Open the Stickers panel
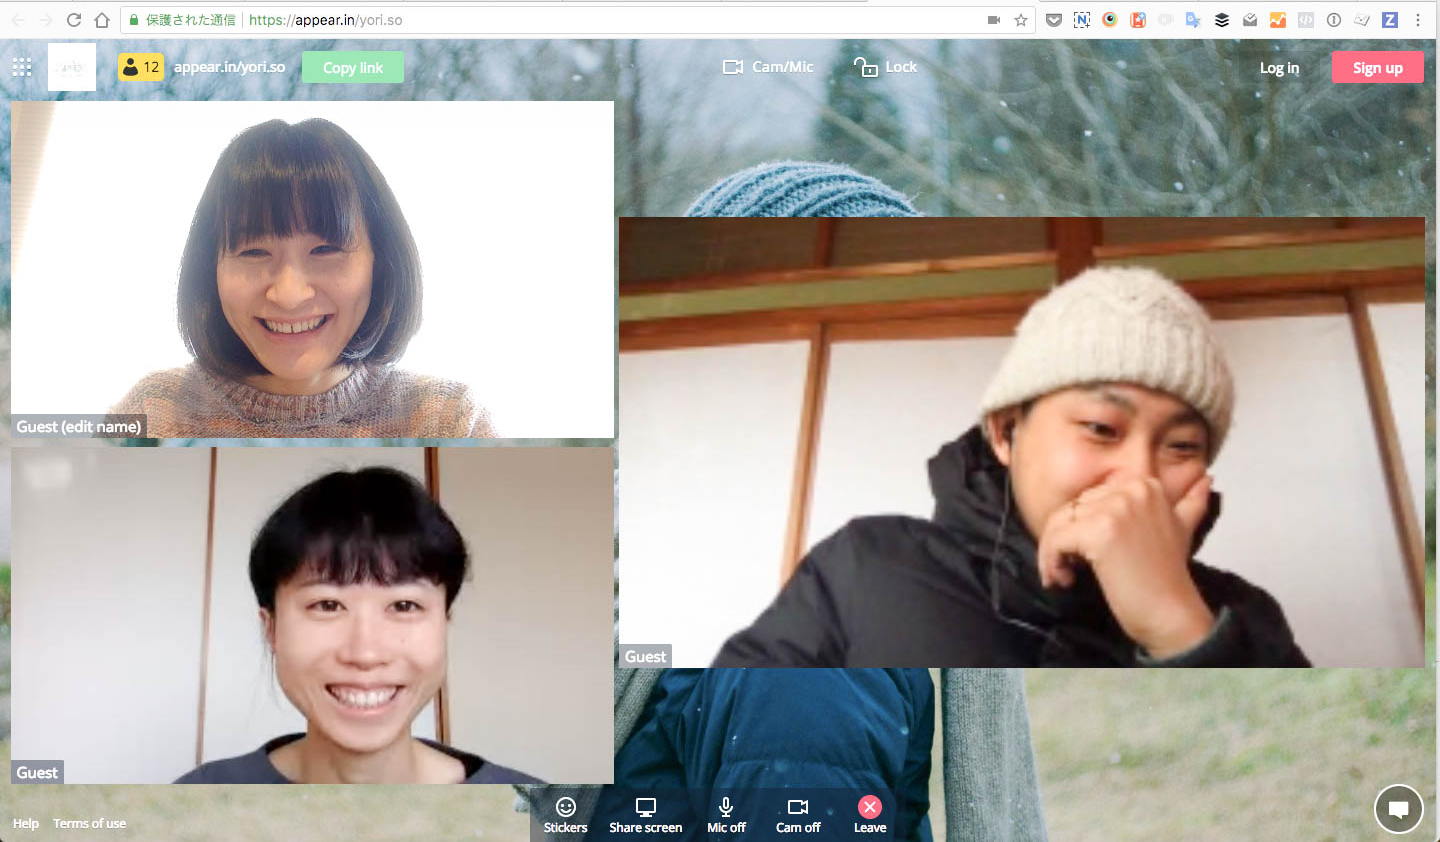The height and width of the screenshot is (842, 1440). [566, 815]
